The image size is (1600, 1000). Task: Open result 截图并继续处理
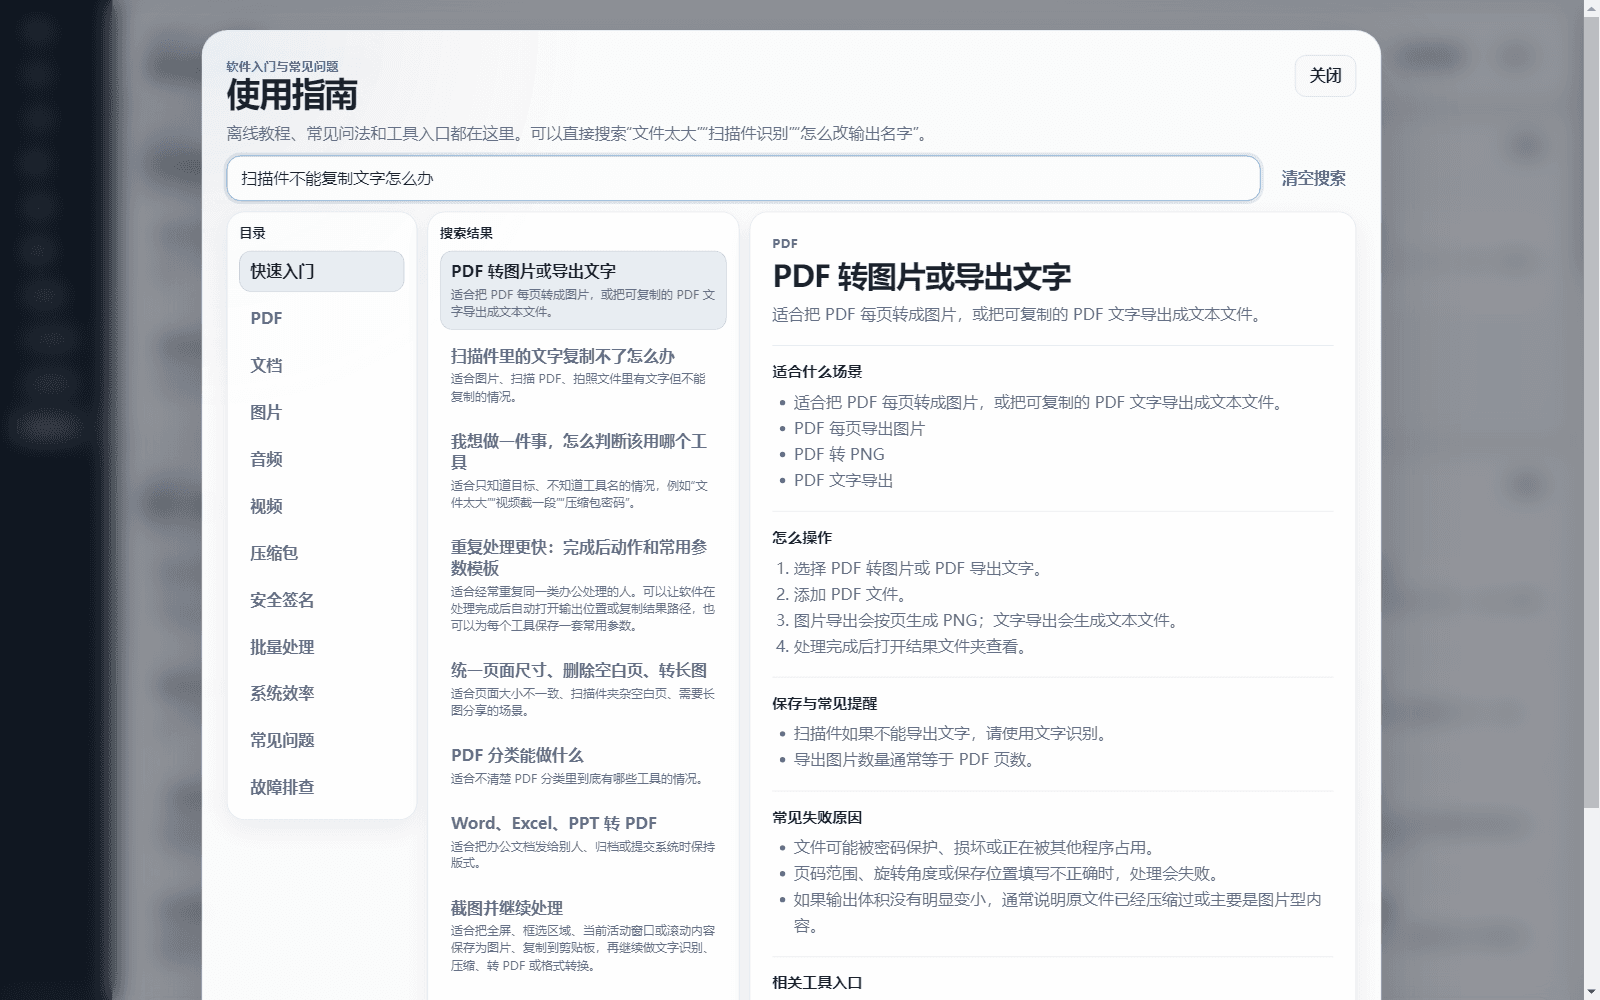583,936
